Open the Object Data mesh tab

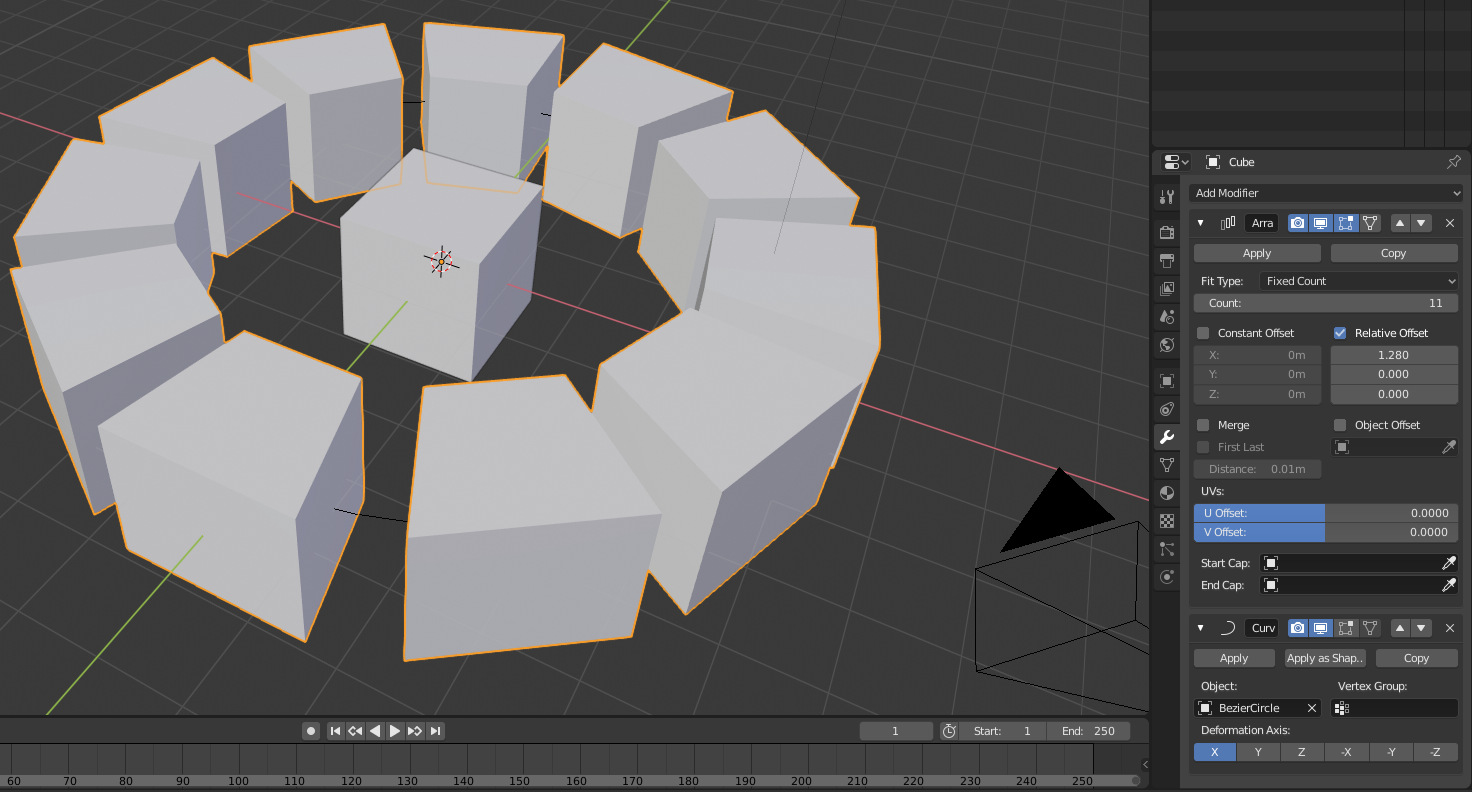1166,465
